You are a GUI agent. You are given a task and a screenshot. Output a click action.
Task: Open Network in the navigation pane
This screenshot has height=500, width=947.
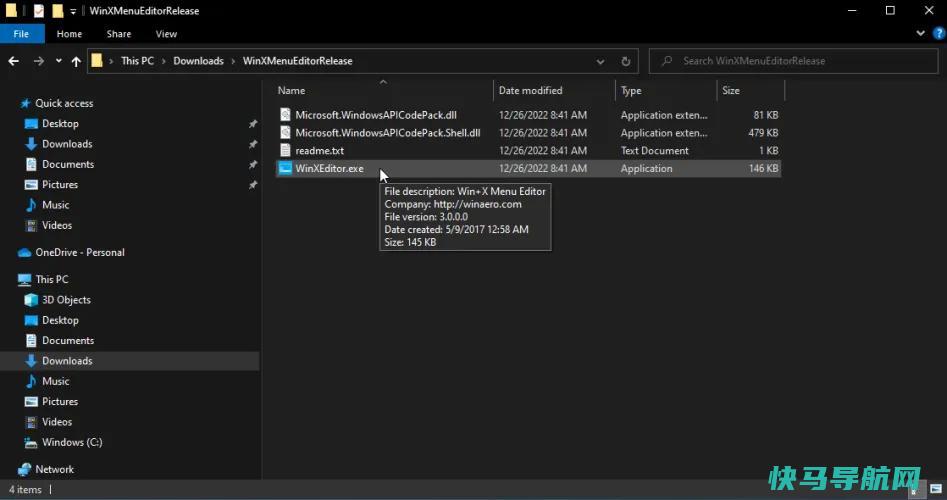(54, 469)
